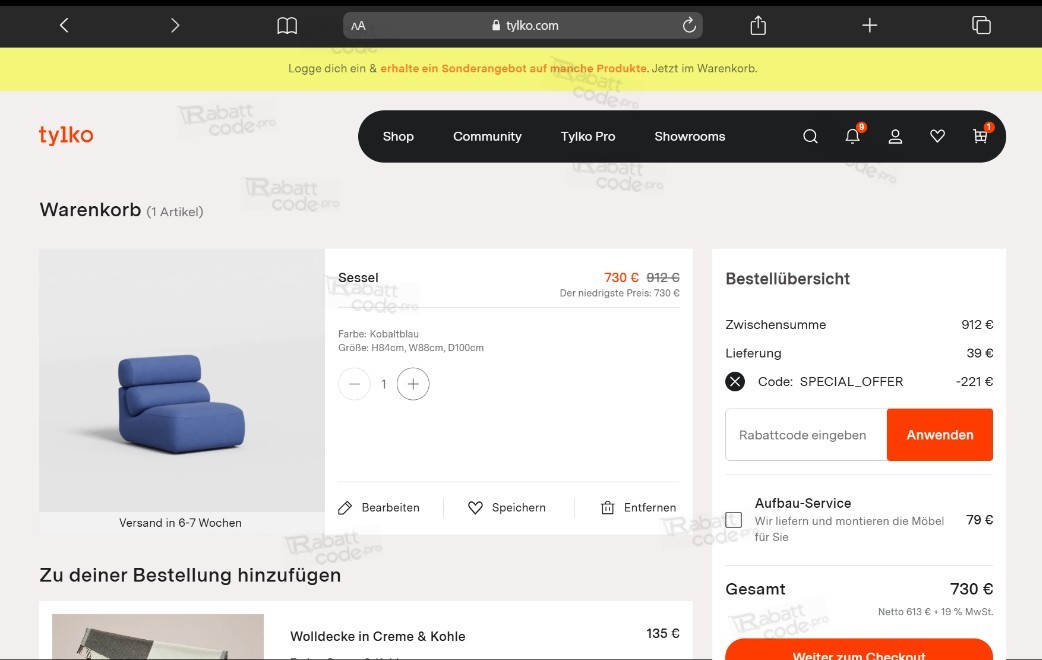The width and height of the screenshot is (1042, 660).
Task: Click the Anwenden button
Action: pyautogui.click(x=940, y=435)
